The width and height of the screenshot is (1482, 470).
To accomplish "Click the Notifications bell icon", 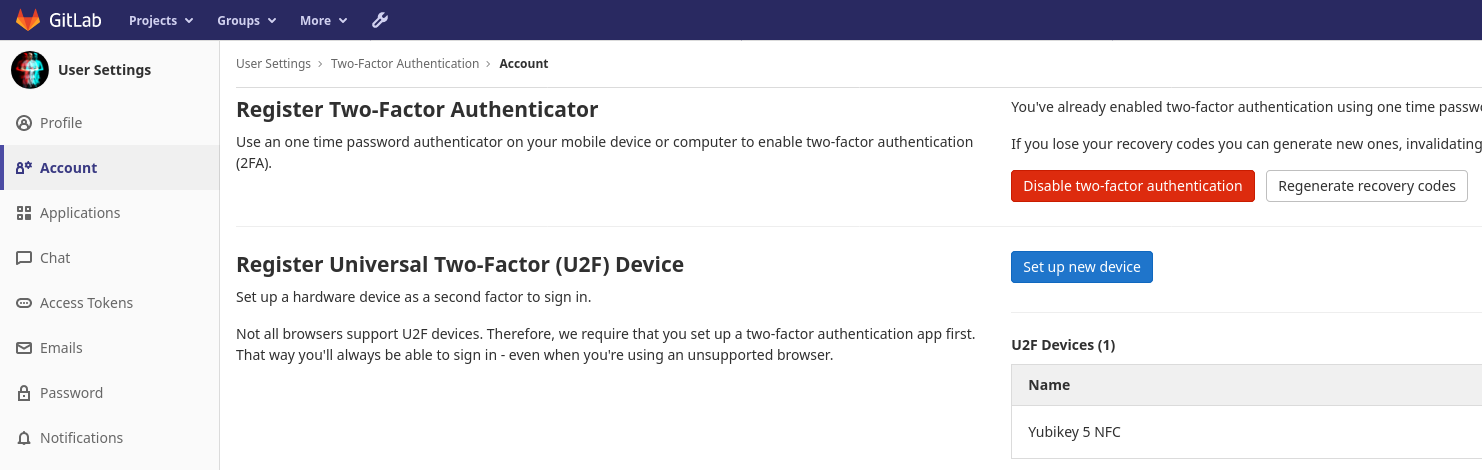I will [x=24, y=438].
